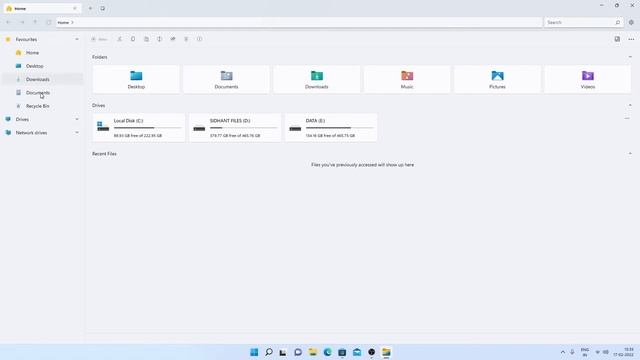Open Windows taskbar search
The height and width of the screenshot is (360, 640).
[269, 352]
